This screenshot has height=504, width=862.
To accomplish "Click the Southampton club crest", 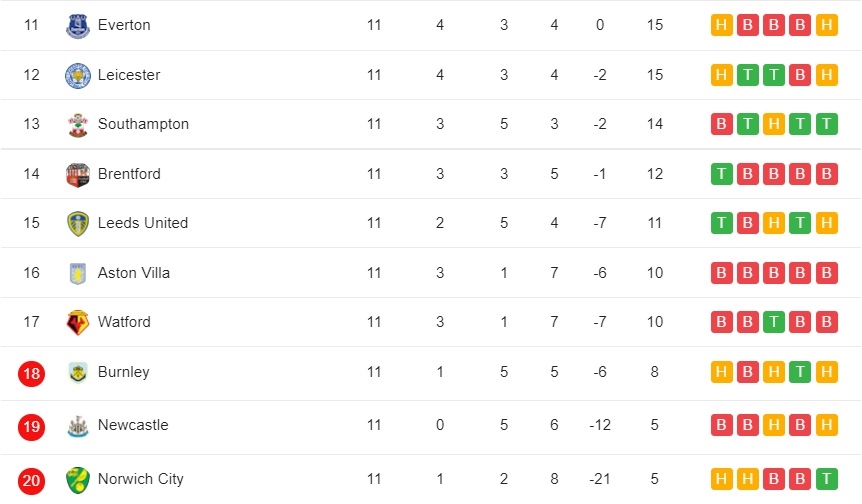I will (78, 125).
